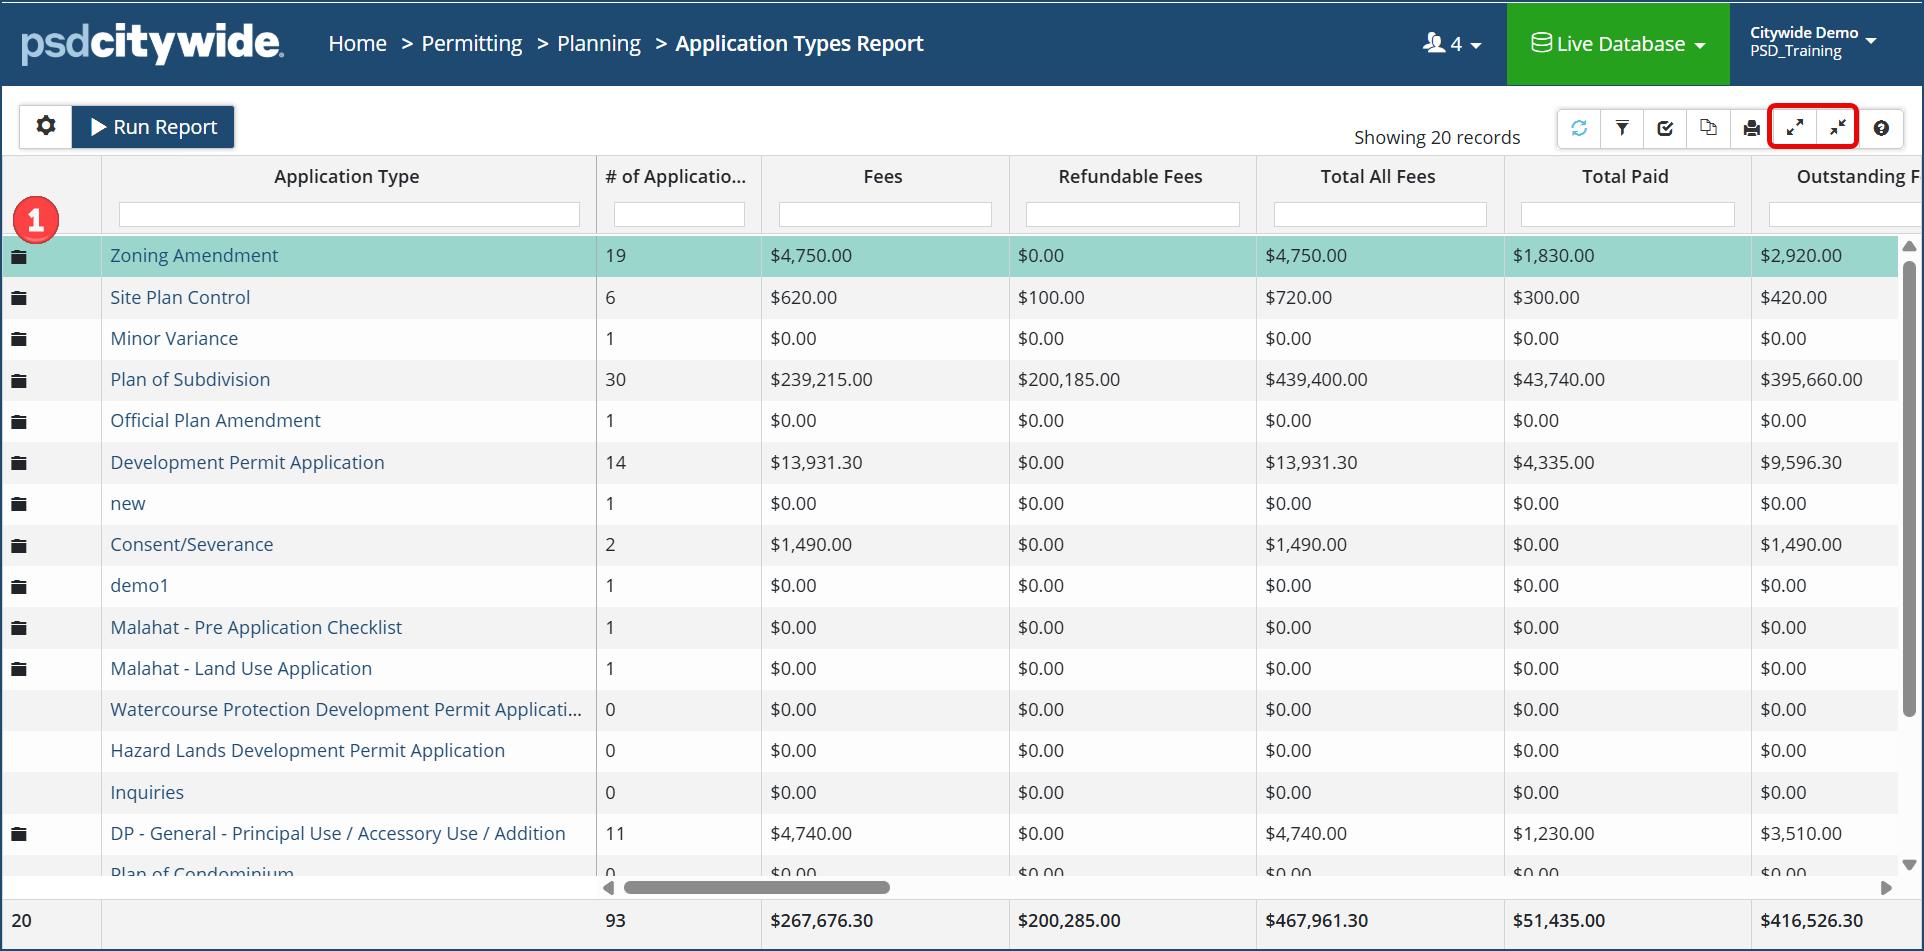Open report settings gear icon
Image resolution: width=1924 pixels, height=951 pixels.
pyautogui.click(x=46, y=127)
